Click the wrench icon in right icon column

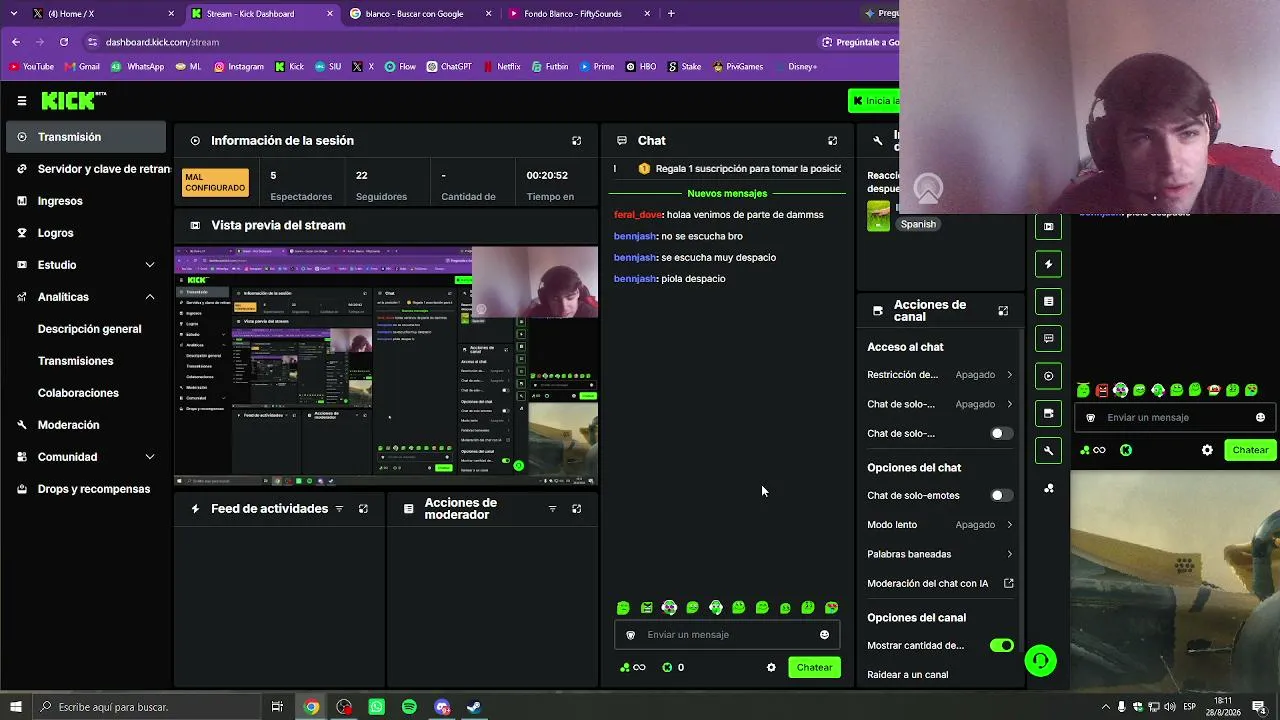pyautogui.click(x=1048, y=450)
